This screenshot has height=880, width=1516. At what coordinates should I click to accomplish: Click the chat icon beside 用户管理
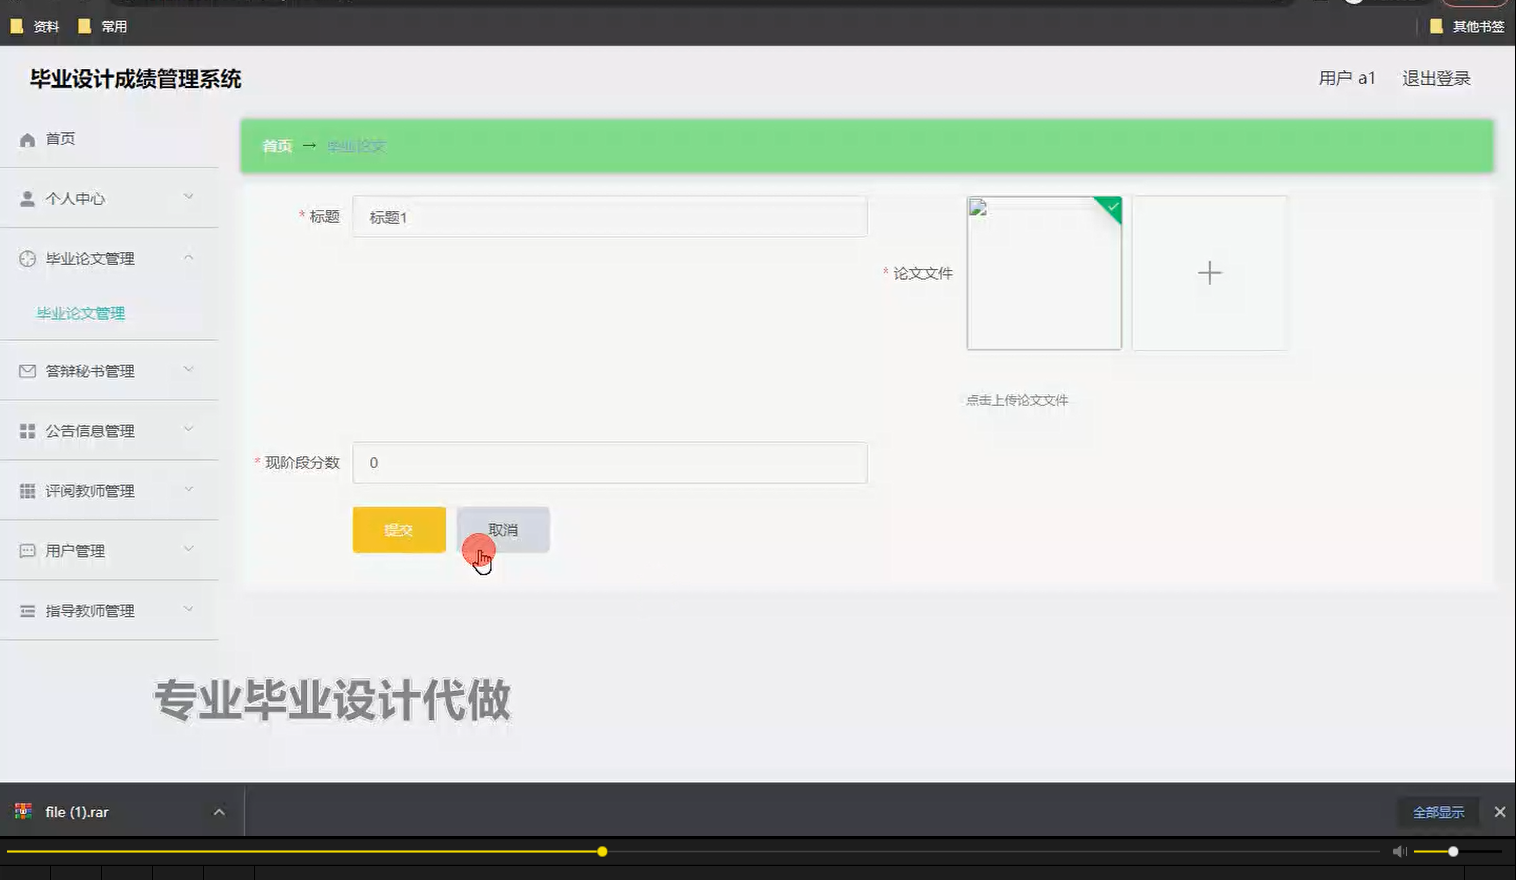coord(27,550)
